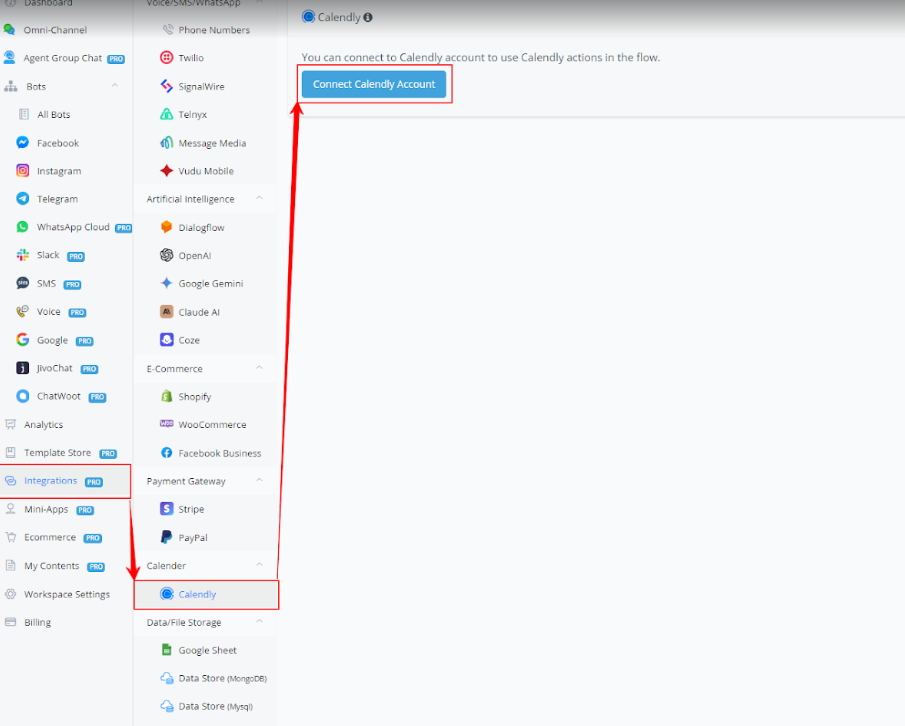Select Calendly in the integrations list
Image resolution: width=905 pixels, height=726 pixels.
pos(197,594)
